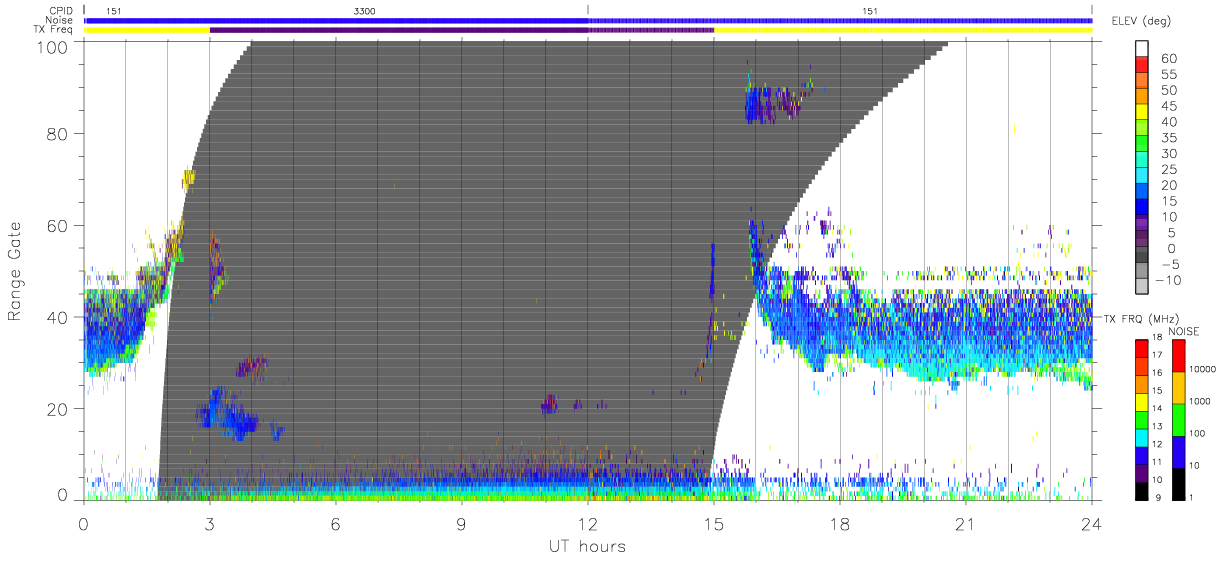Viewport: 1228px width, 567px height.
Task: Click the 60 tick on the Range Gate axis
Action: [x=57, y=225]
